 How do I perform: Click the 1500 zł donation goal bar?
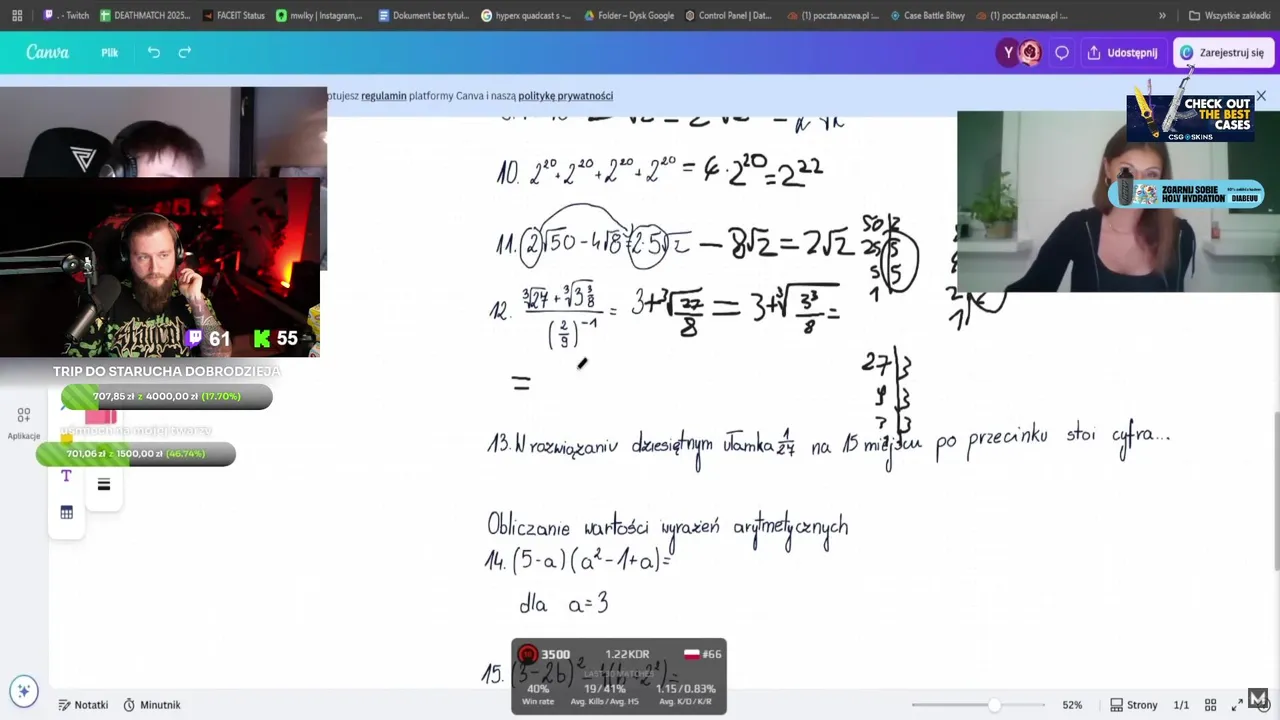point(136,454)
